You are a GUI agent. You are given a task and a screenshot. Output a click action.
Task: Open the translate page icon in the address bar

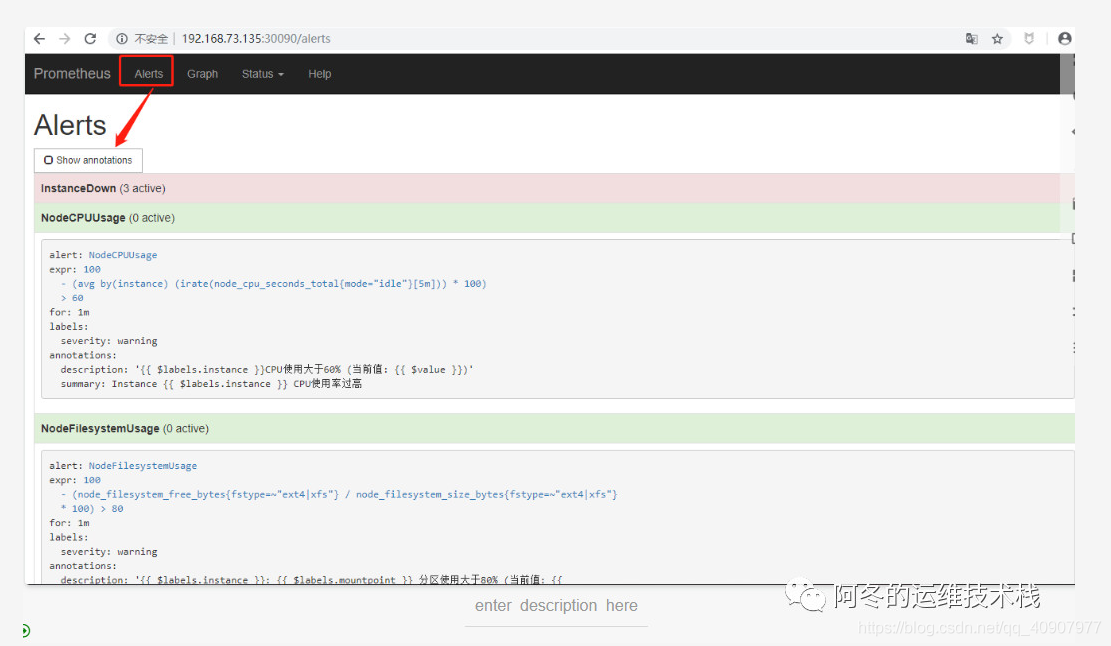point(971,39)
